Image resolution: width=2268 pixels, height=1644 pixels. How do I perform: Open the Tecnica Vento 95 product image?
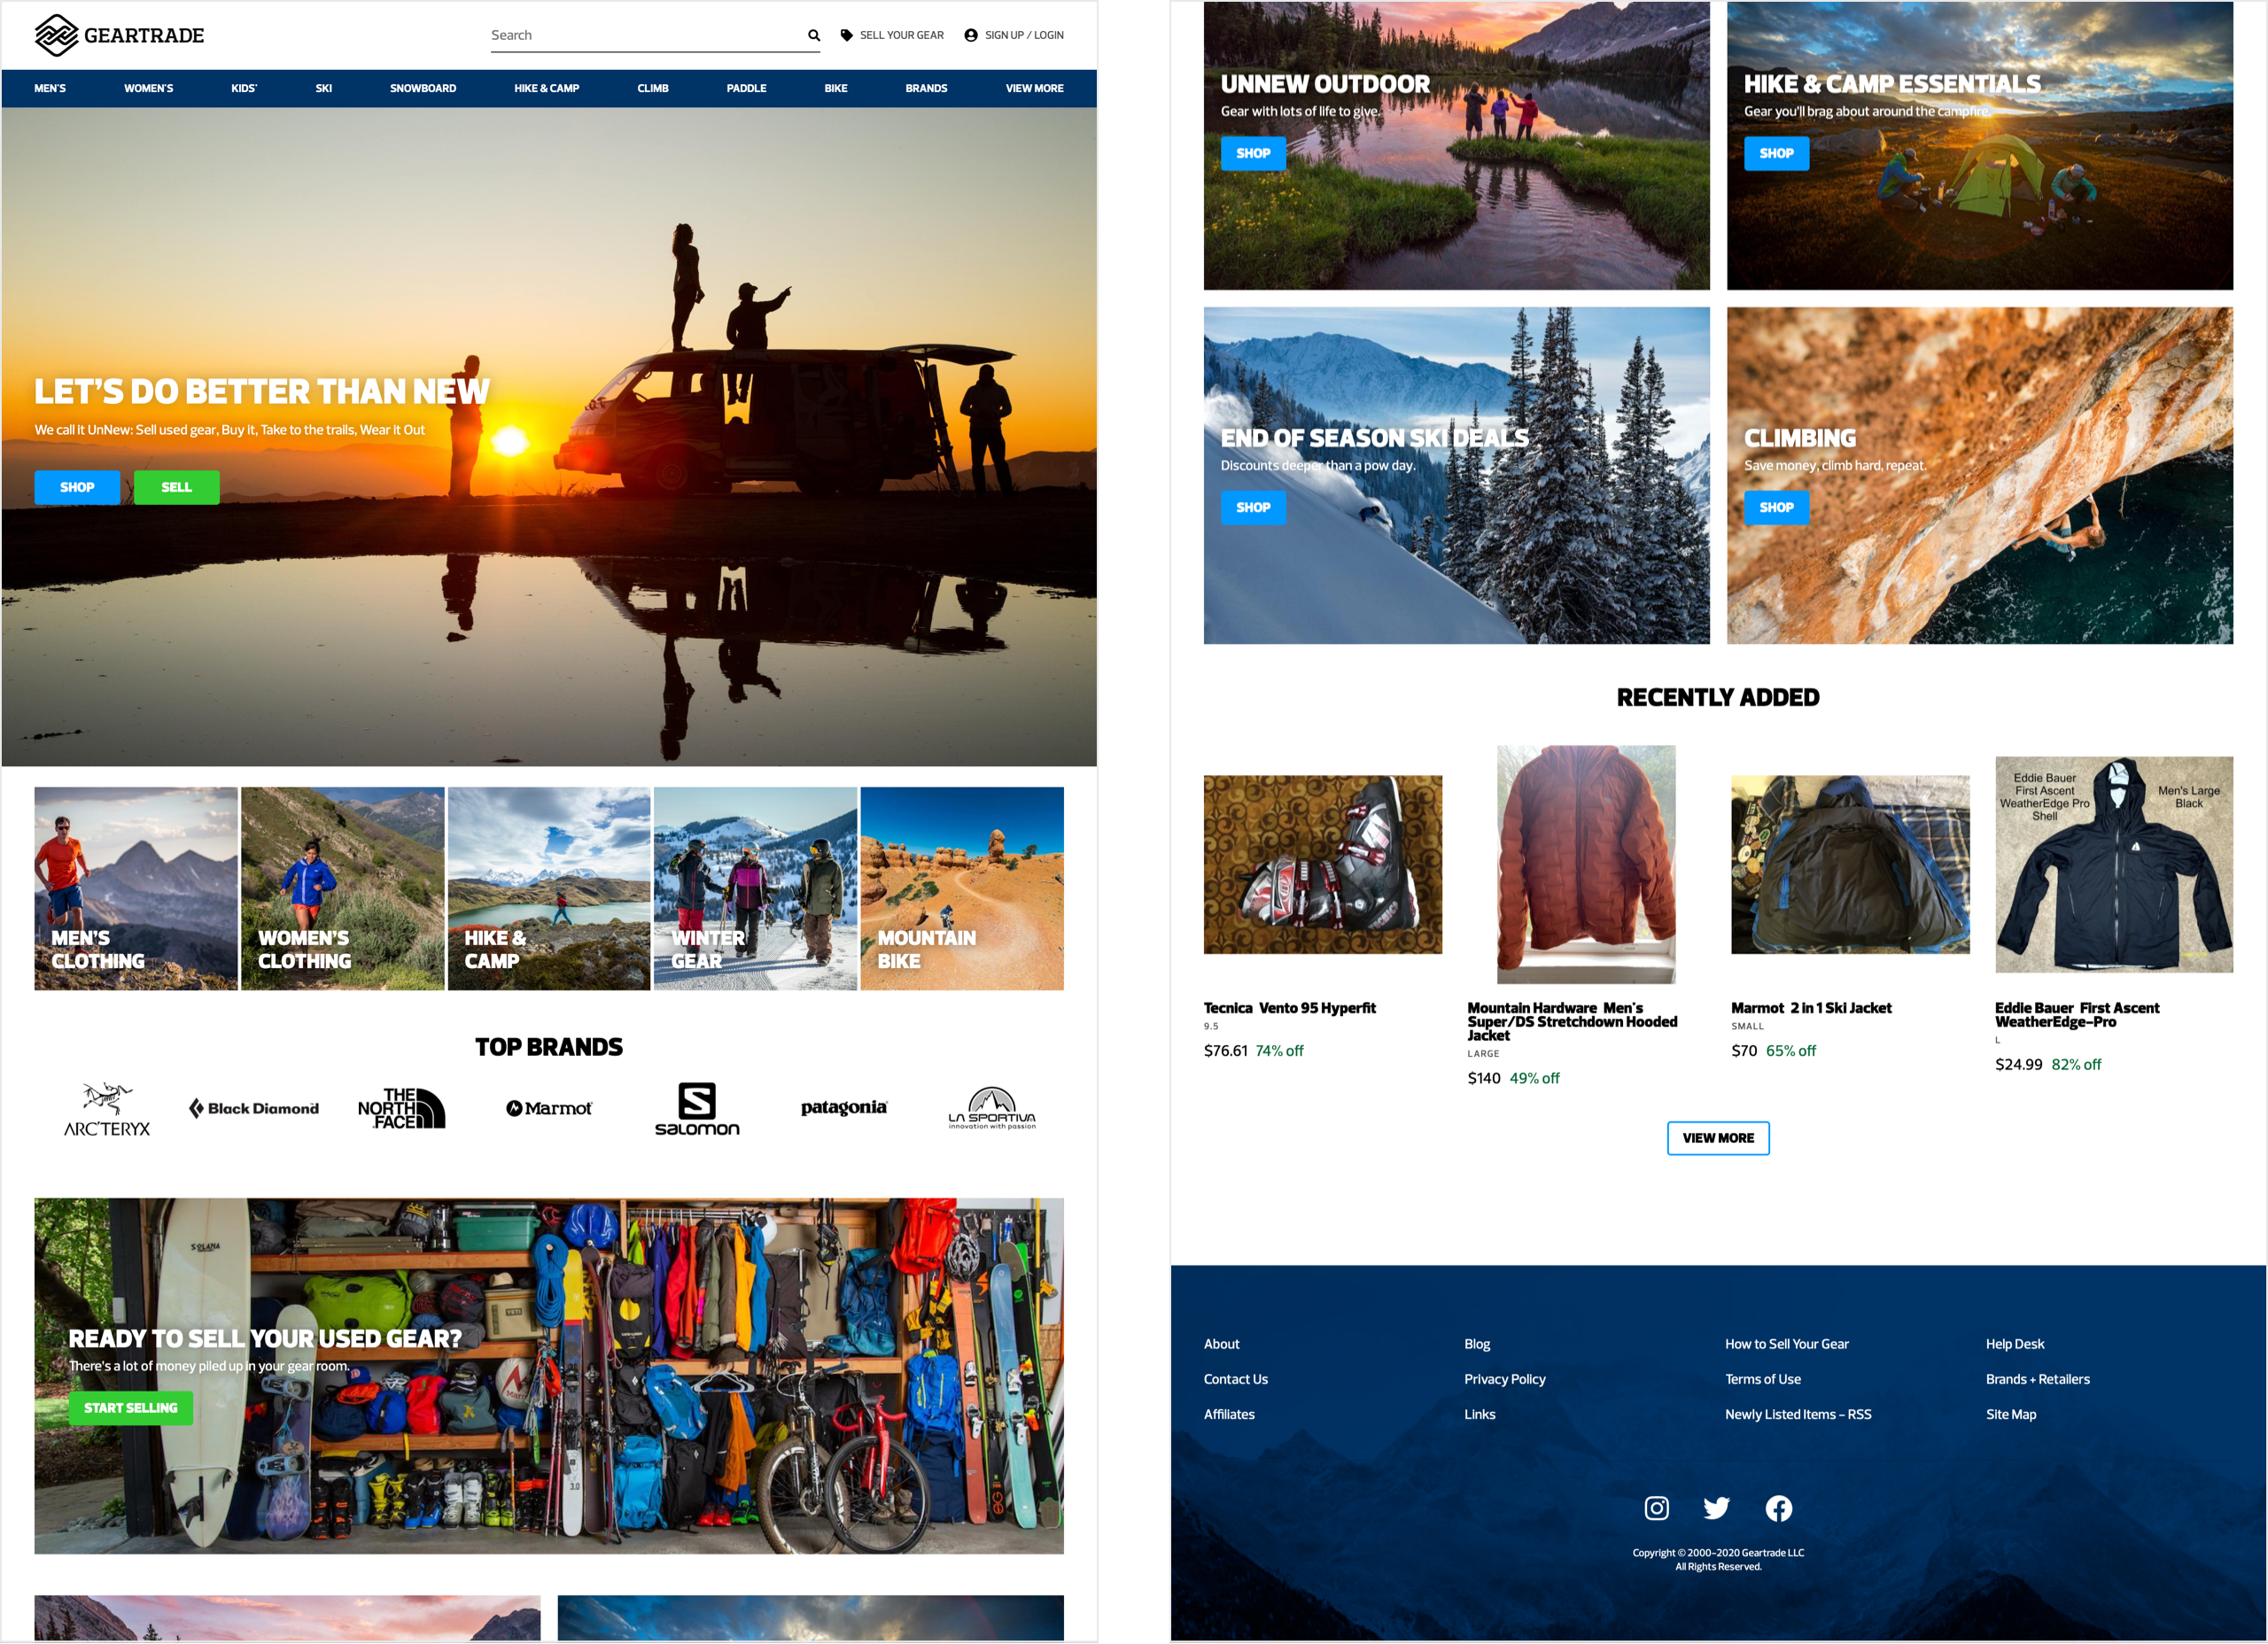(1322, 864)
